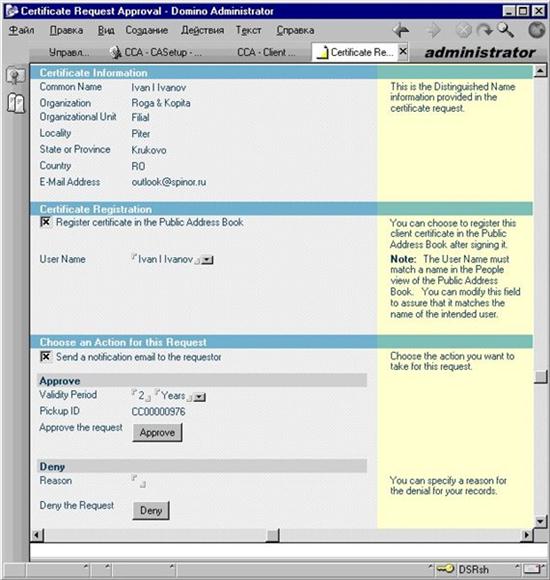Switch to the CCA - CASetup tab
The width and height of the screenshot is (550, 580).
click(156, 53)
